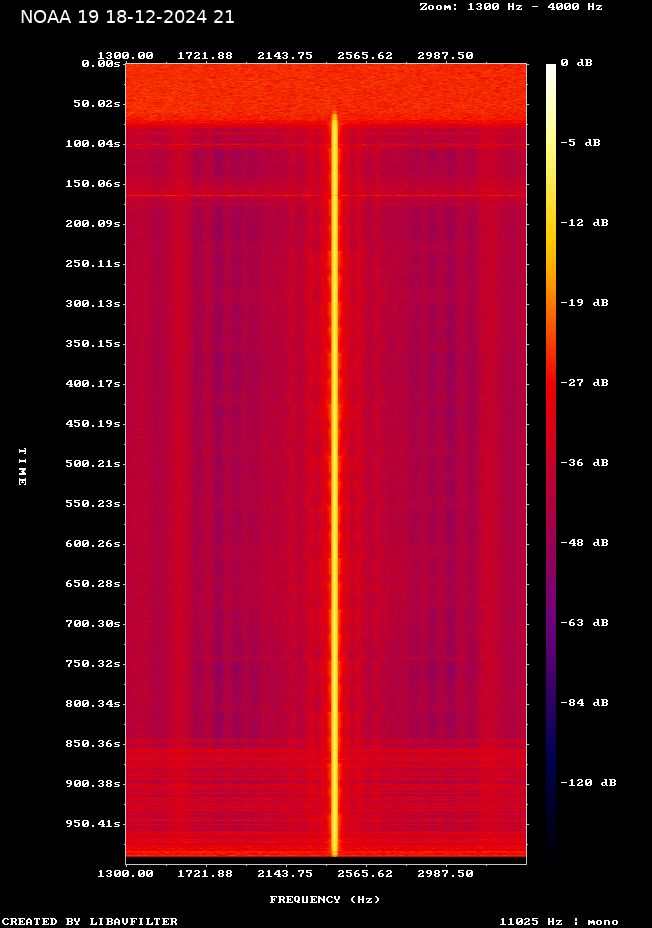Click the white top of the dB color bar
This screenshot has height=928, width=652.
[x=550, y=68]
